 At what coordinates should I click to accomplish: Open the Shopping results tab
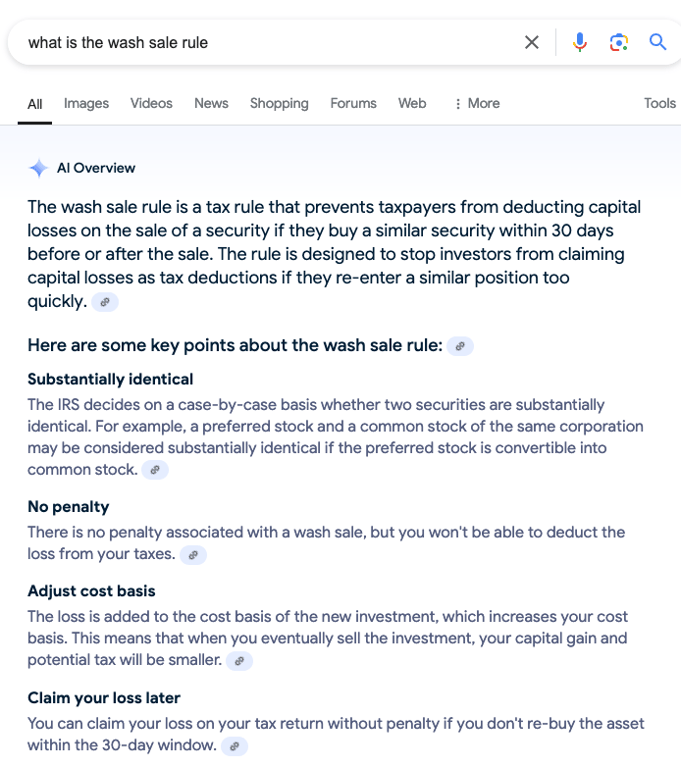pos(279,104)
